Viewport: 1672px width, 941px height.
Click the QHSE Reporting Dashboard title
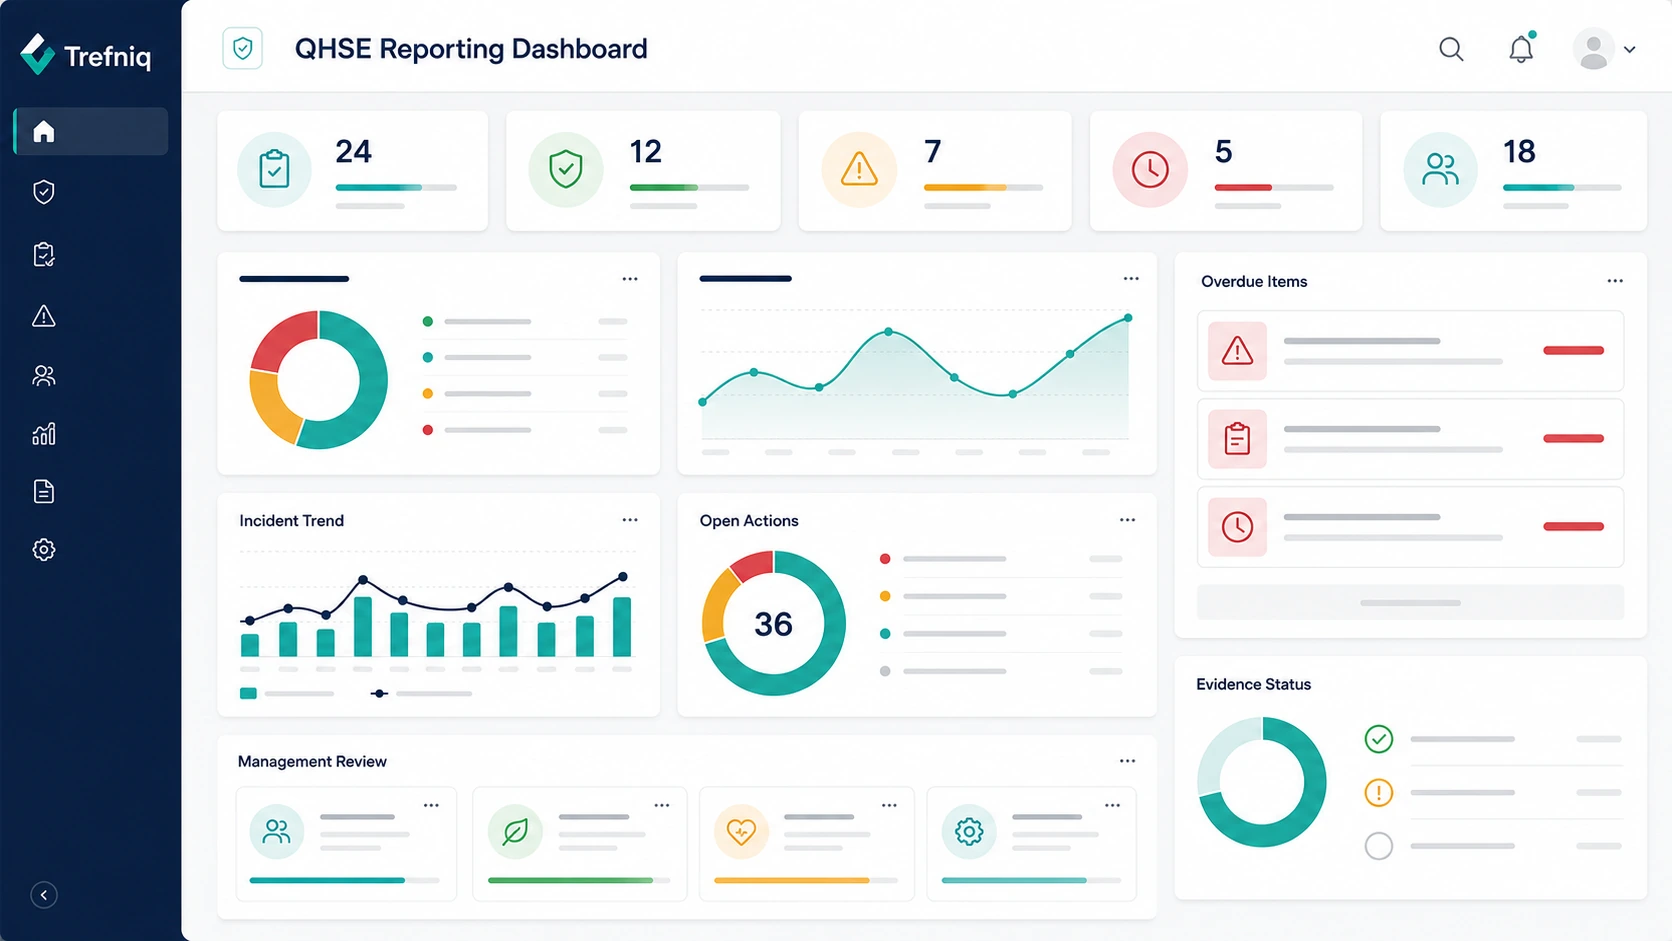click(x=471, y=49)
